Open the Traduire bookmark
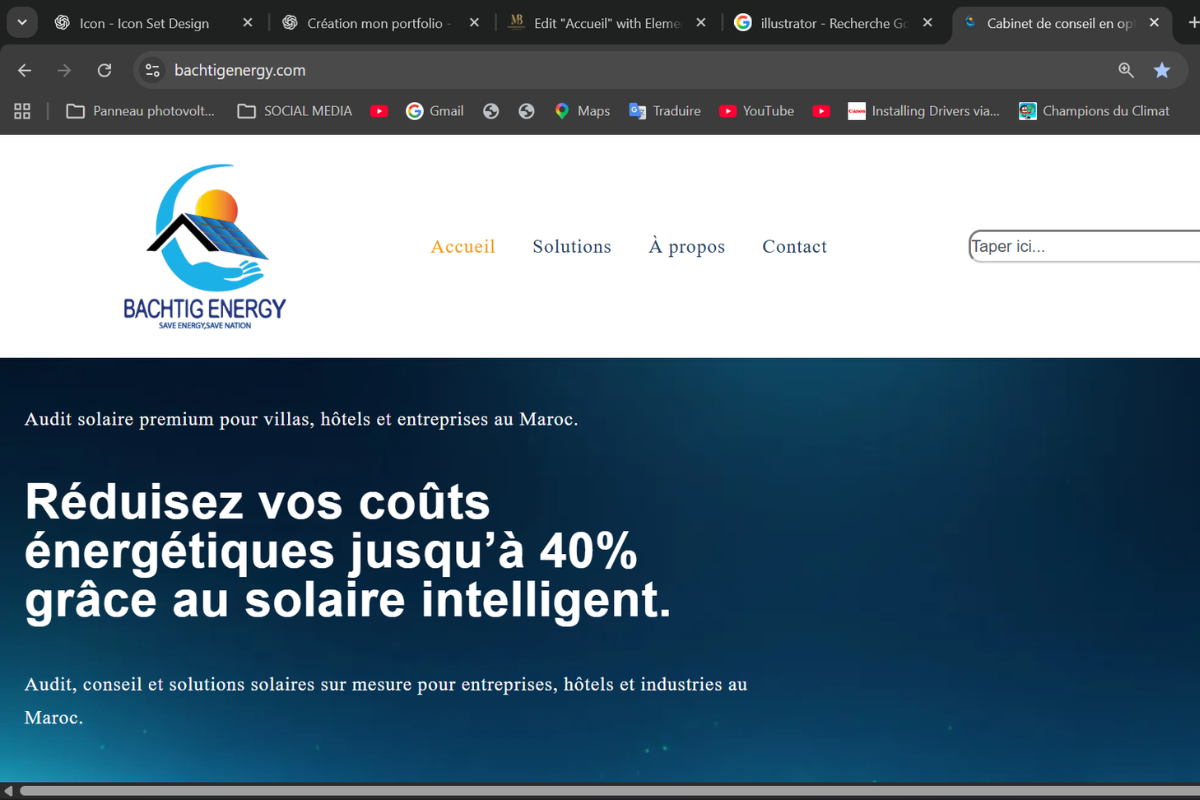Viewport: 1200px width, 800px height. tap(665, 111)
